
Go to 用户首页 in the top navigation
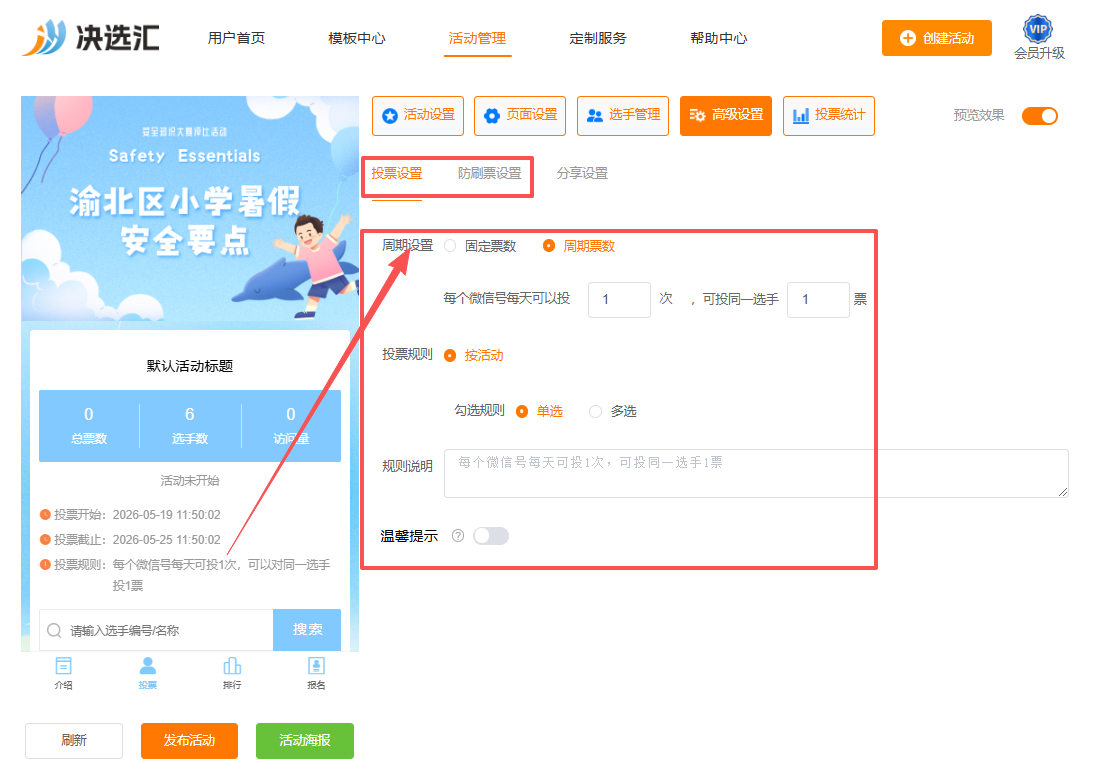pyautogui.click(x=236, y=38)
